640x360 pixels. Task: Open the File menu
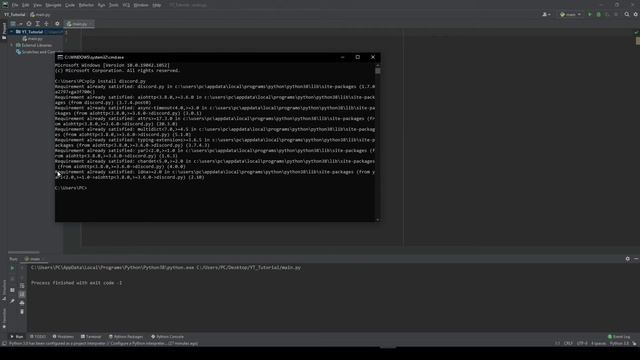click(x=15, y=5)
